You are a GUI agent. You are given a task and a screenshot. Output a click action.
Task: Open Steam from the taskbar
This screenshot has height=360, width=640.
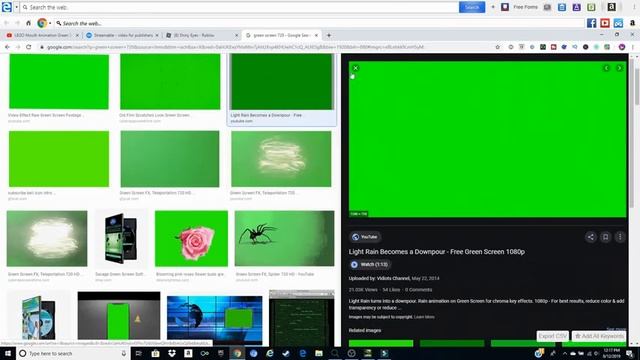click(286, 353)
